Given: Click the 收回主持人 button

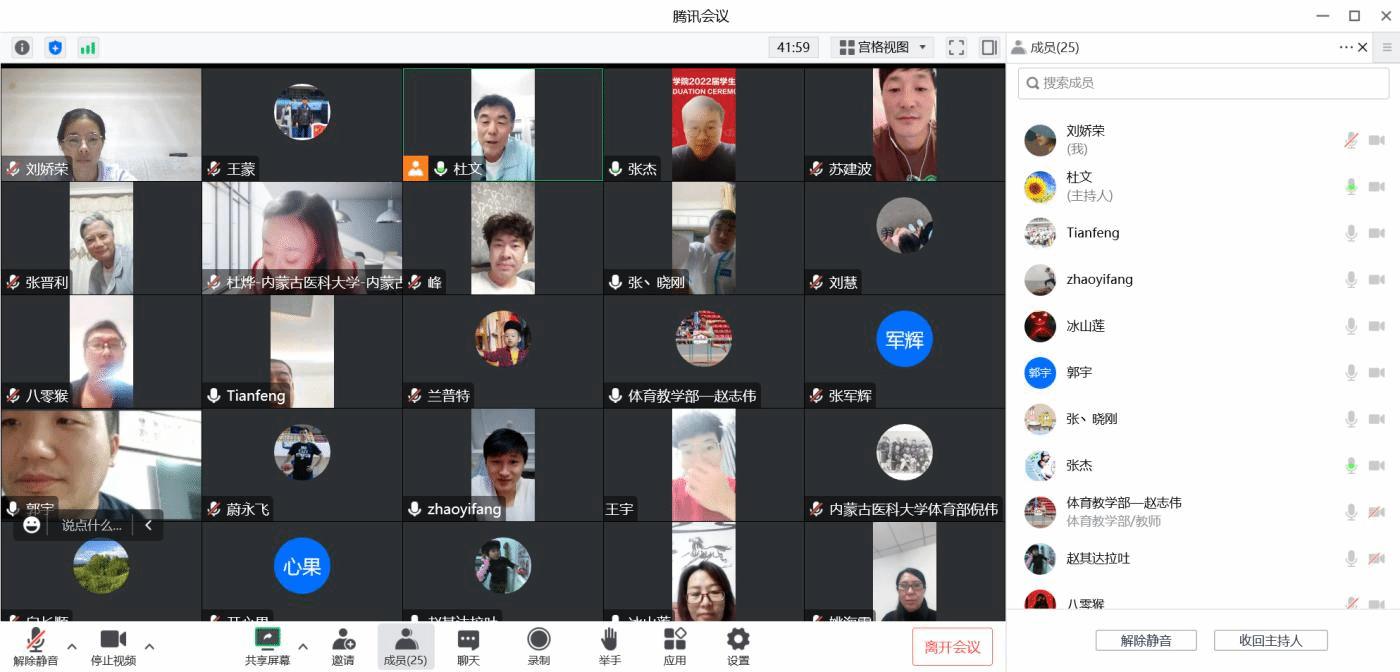Looking at the screenshot, I should (1270, 640).
